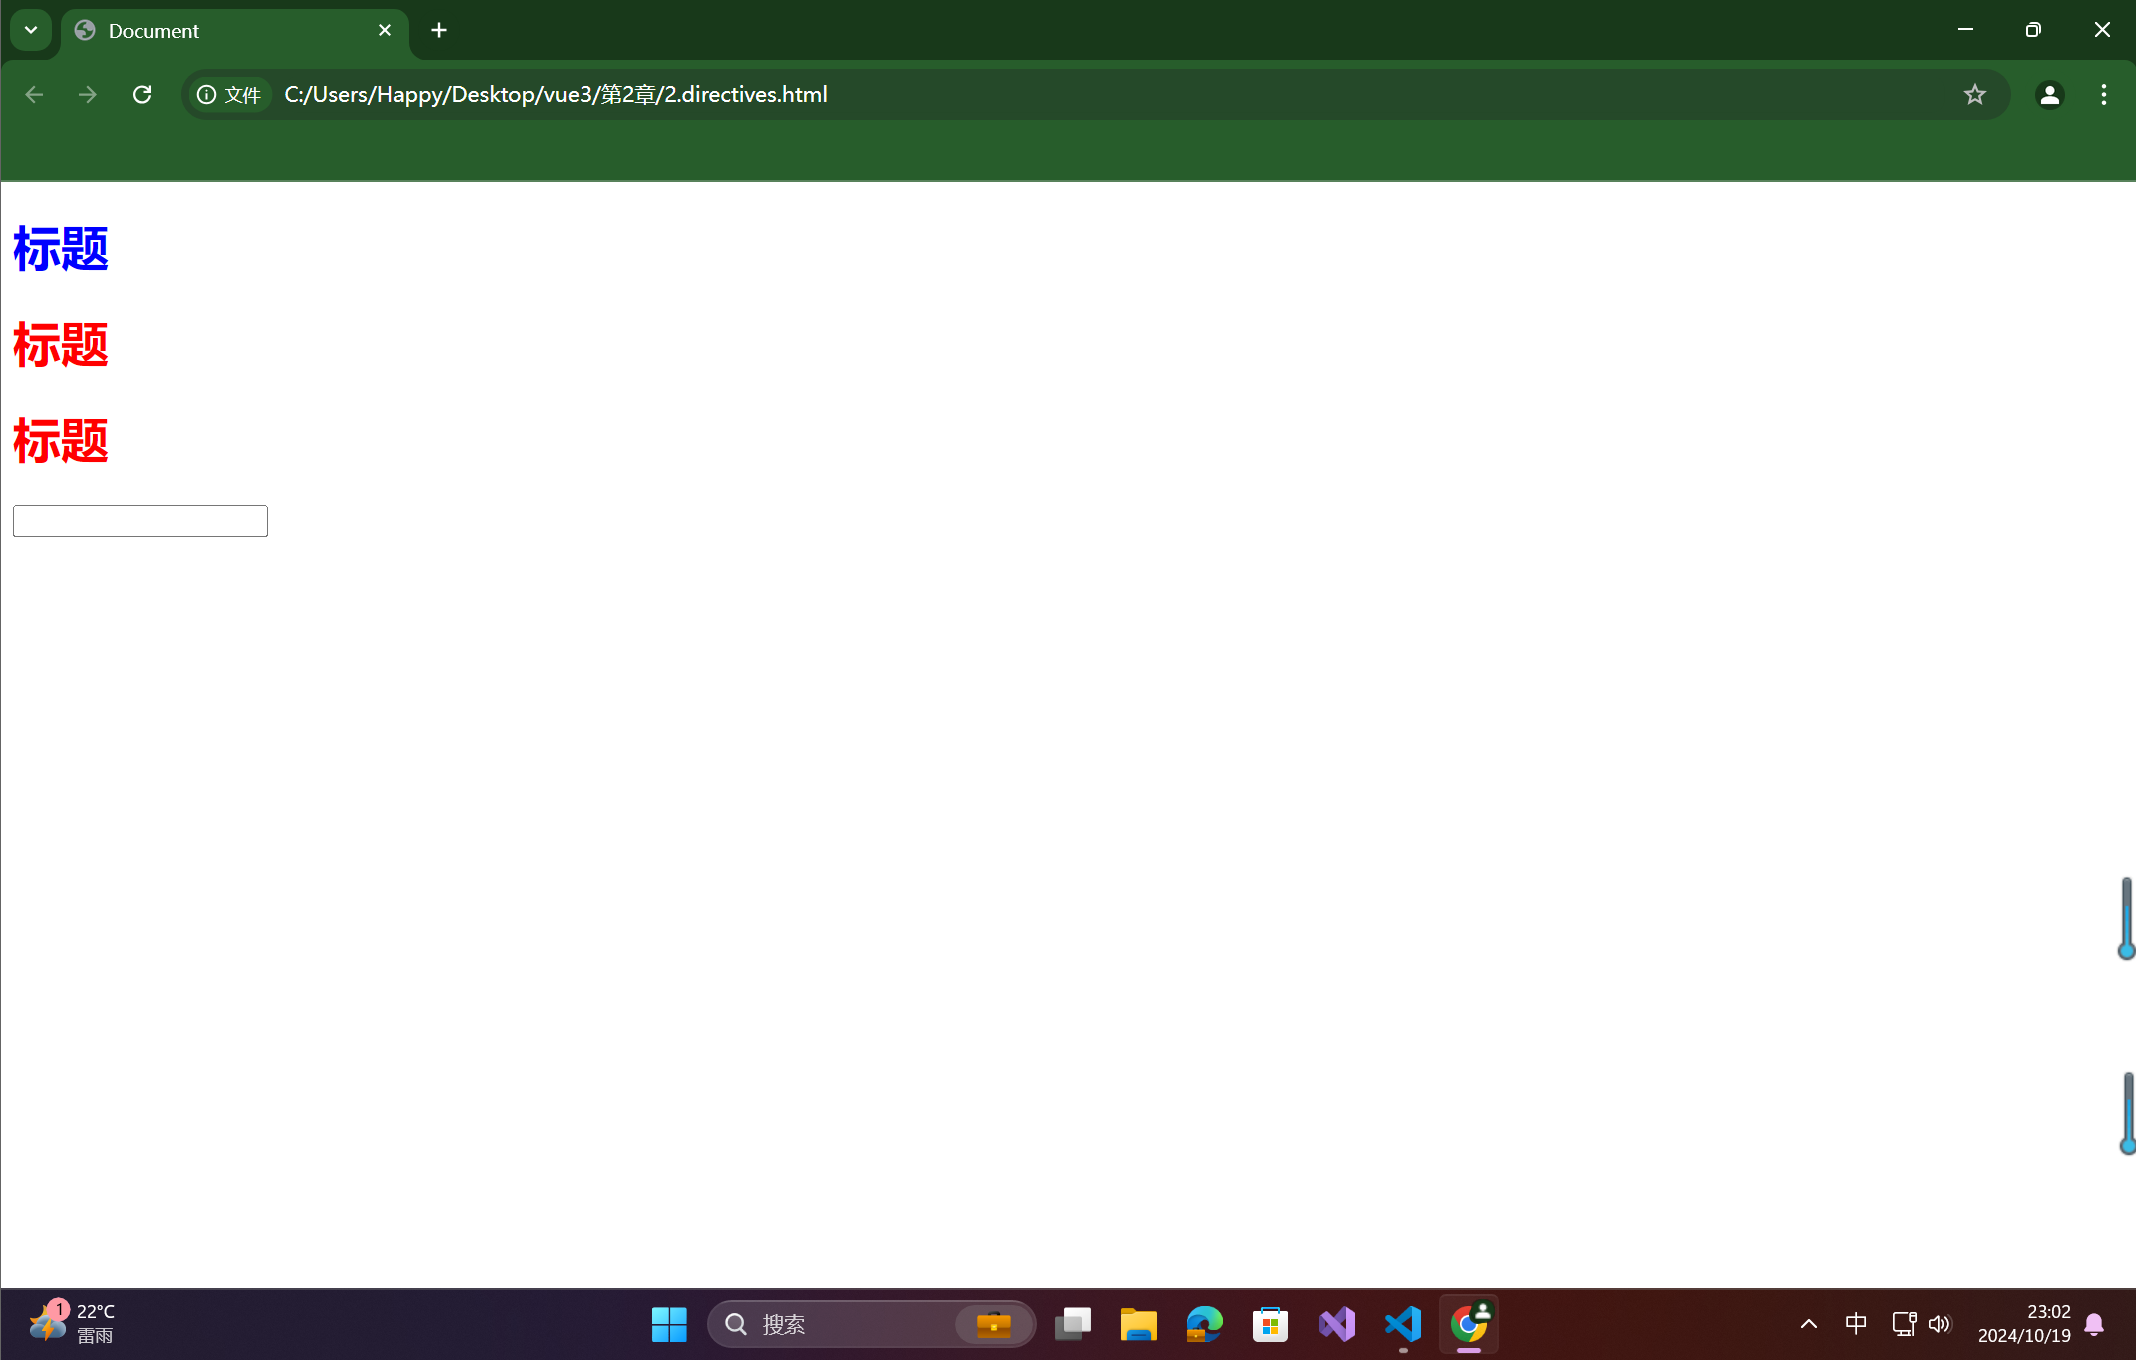Expand the tab search dropdown arrow
The width and height of the screenshot is (2136, 1360).
tap(31, 30)
